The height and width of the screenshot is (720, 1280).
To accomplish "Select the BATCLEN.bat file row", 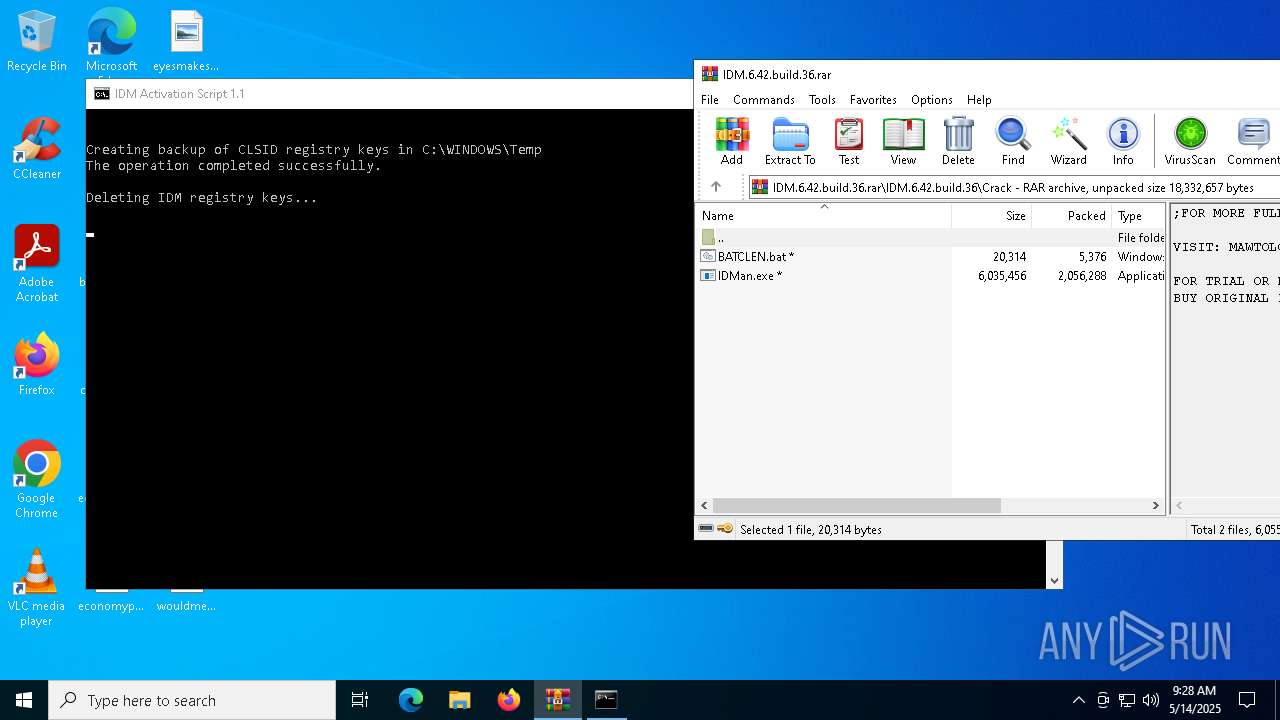I will coord(930,257).
